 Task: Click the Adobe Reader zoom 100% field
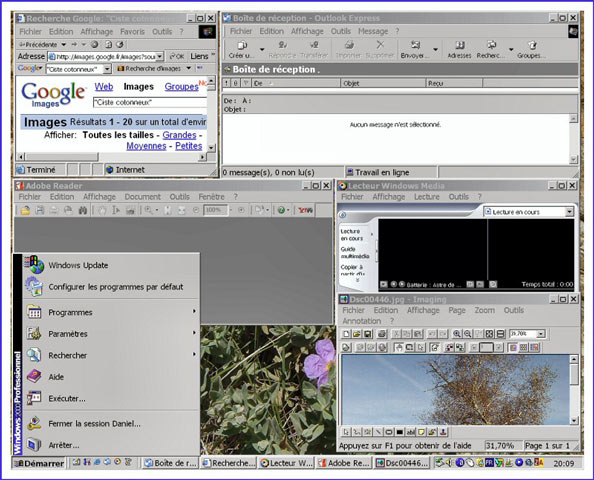215,210
